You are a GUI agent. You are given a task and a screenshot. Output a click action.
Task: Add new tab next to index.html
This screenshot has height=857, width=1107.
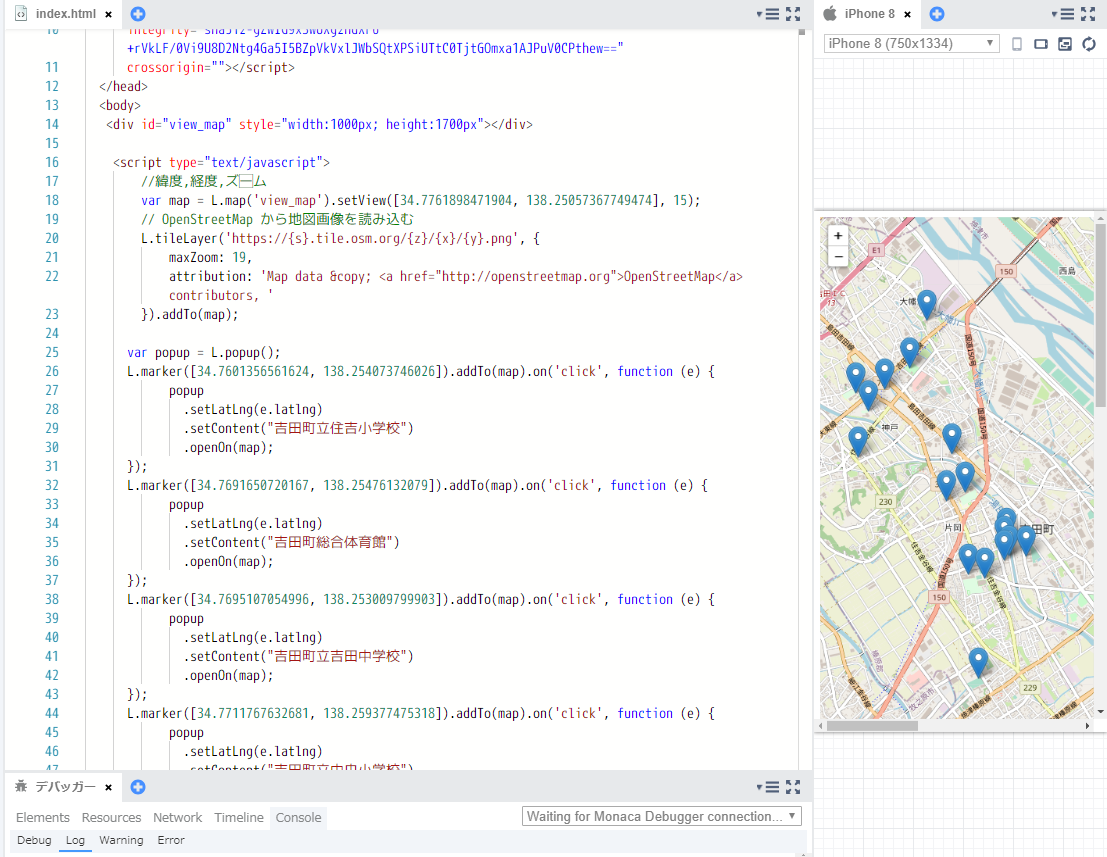coord(138,14)
